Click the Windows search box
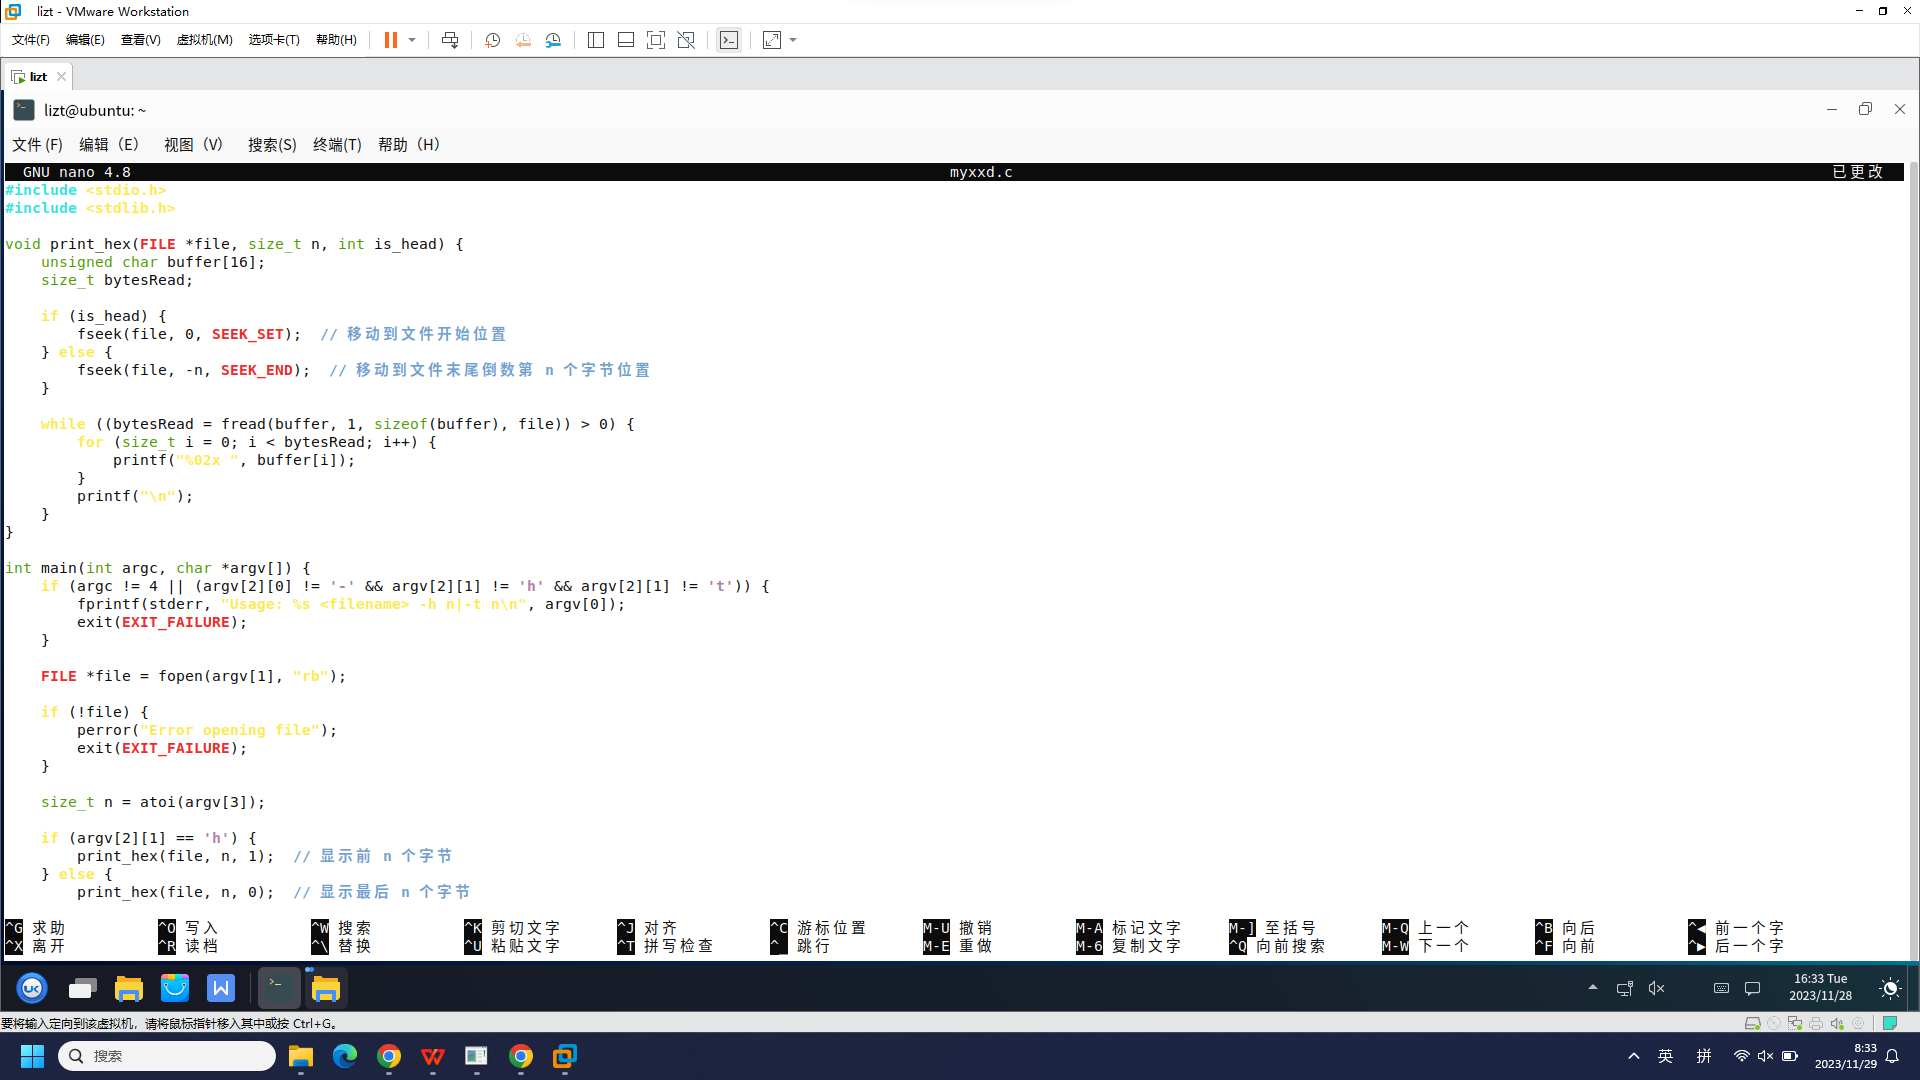The height and width of the screenshot is (1080, 1920). click(x=168, y=1056)
